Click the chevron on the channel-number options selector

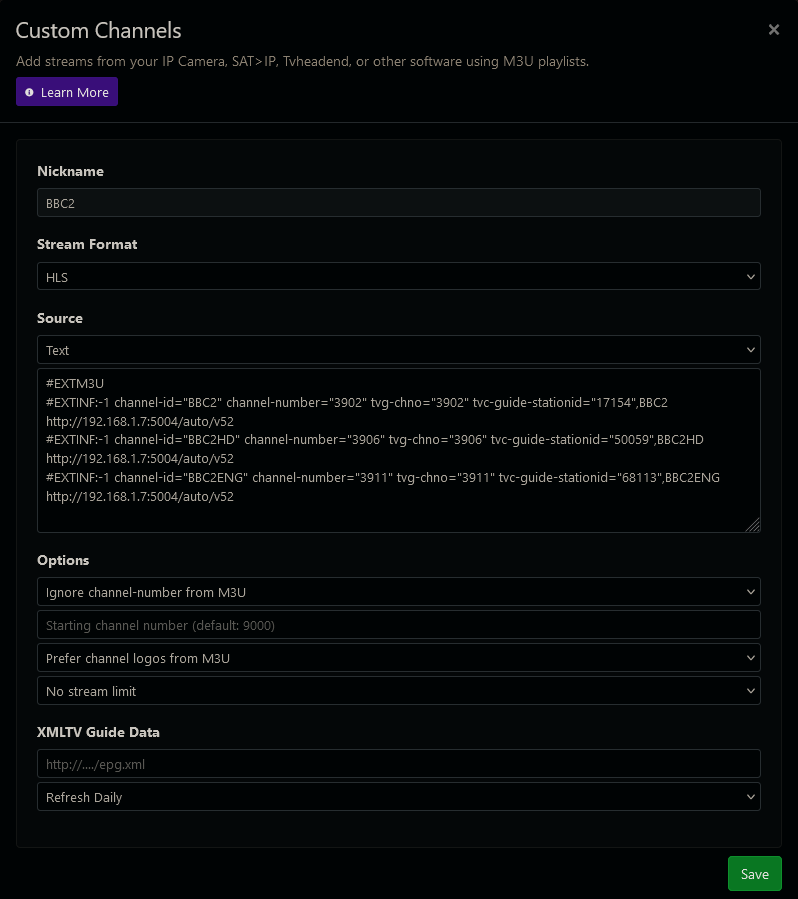click(751, 591)
